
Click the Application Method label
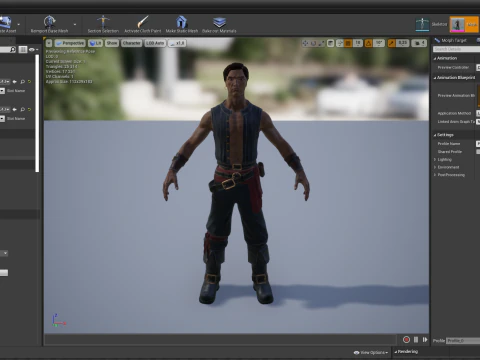(454, 113)
